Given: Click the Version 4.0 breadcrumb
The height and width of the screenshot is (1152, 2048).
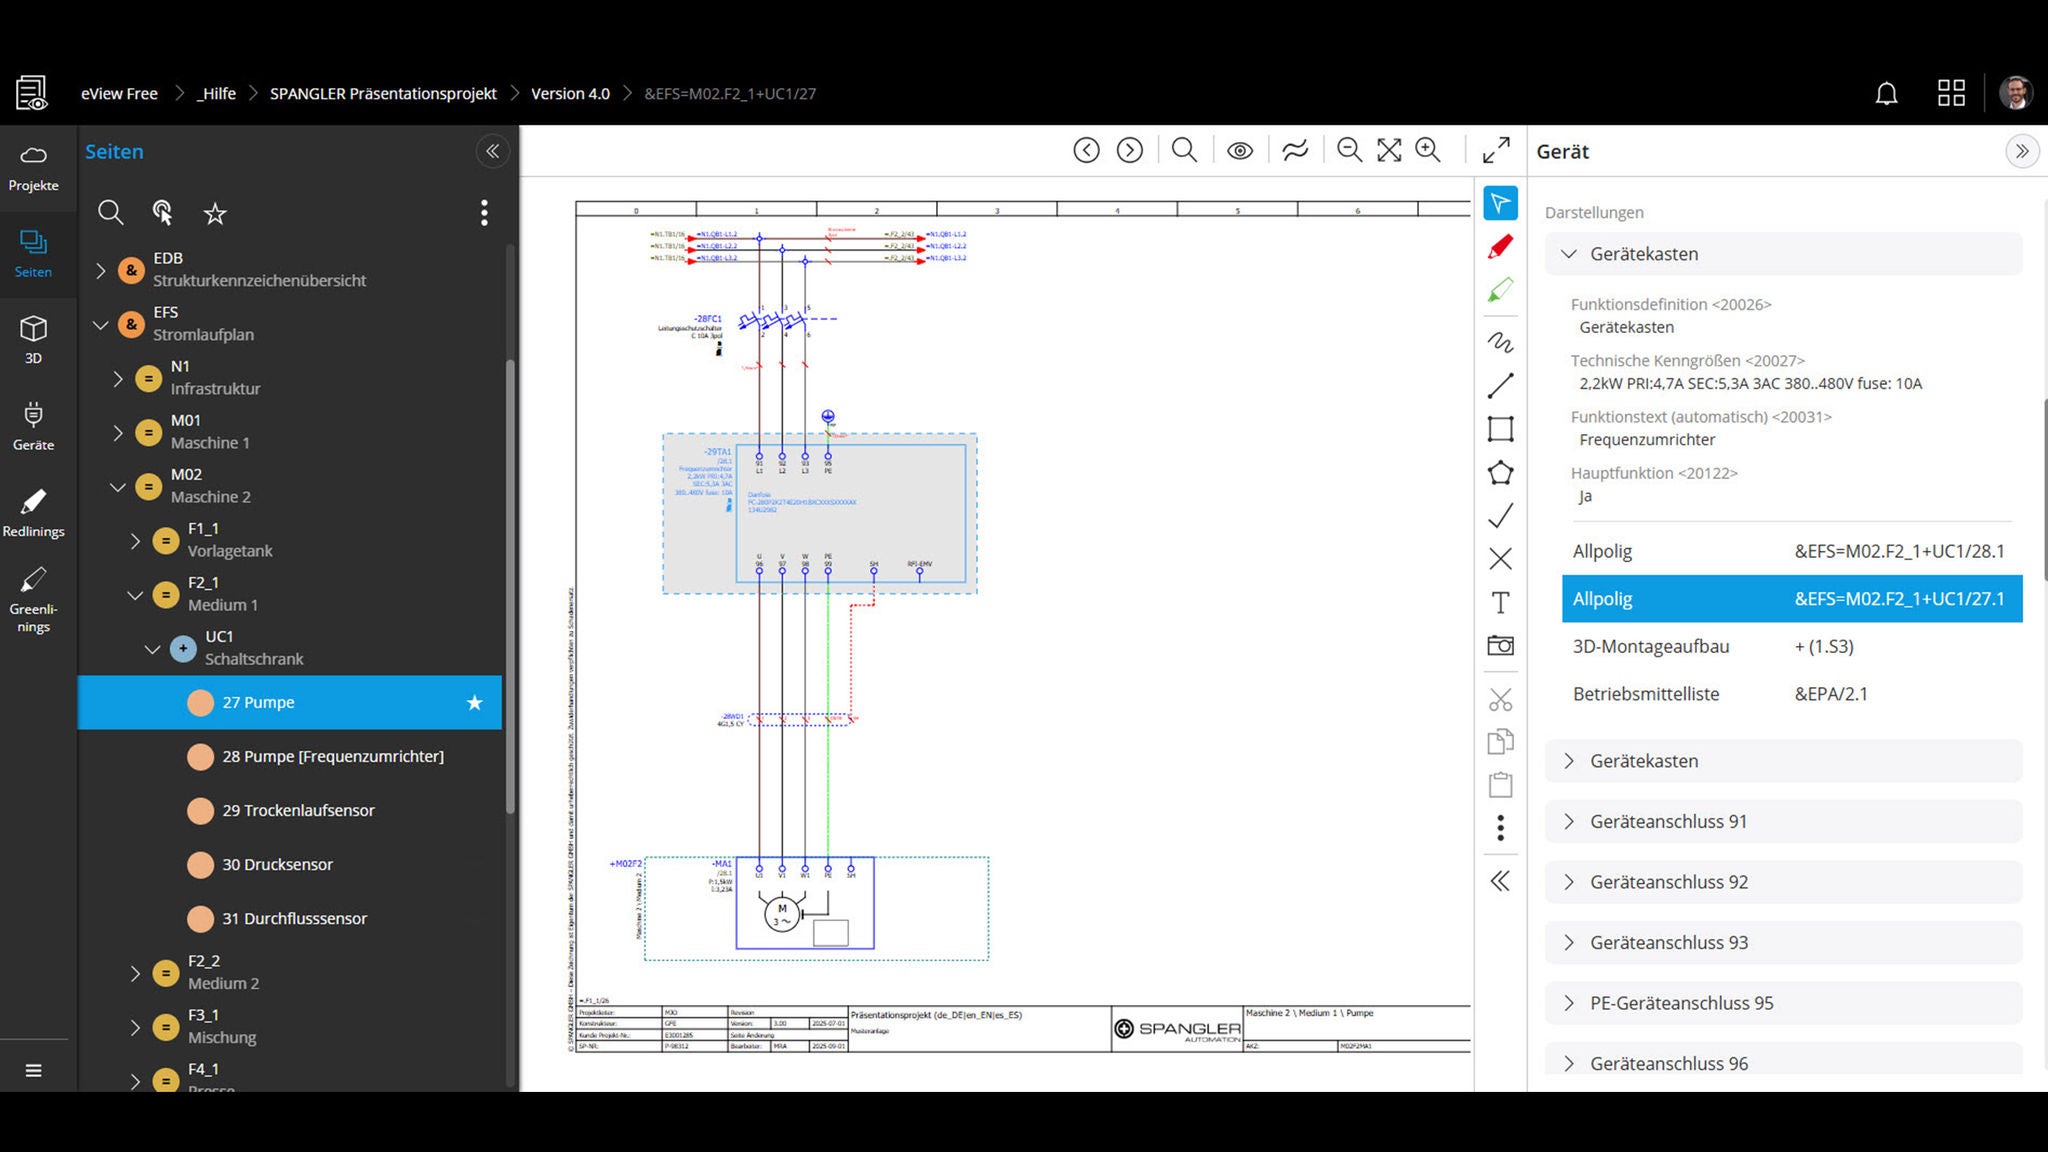Looking at the screenshot, I should tap(570, 93).
